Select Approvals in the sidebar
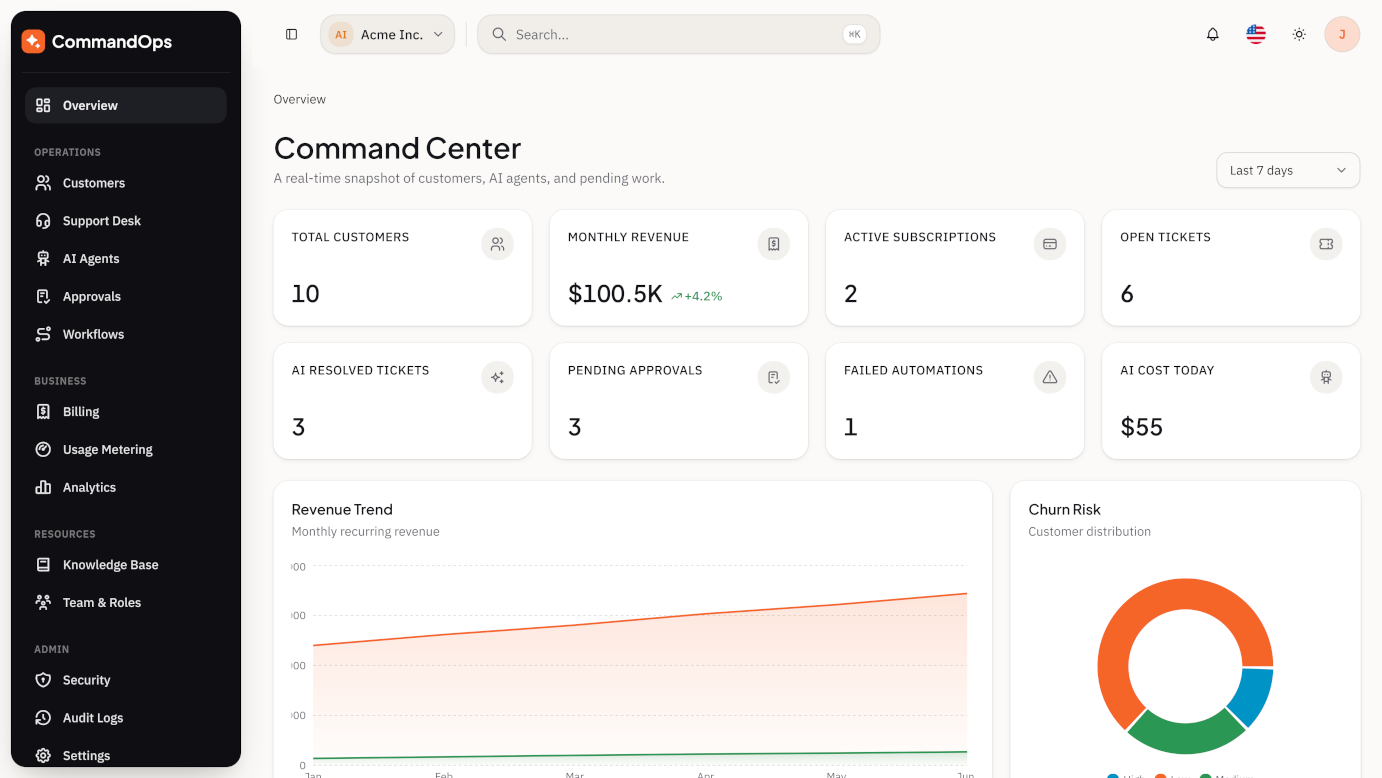 (x=126, y=297)
